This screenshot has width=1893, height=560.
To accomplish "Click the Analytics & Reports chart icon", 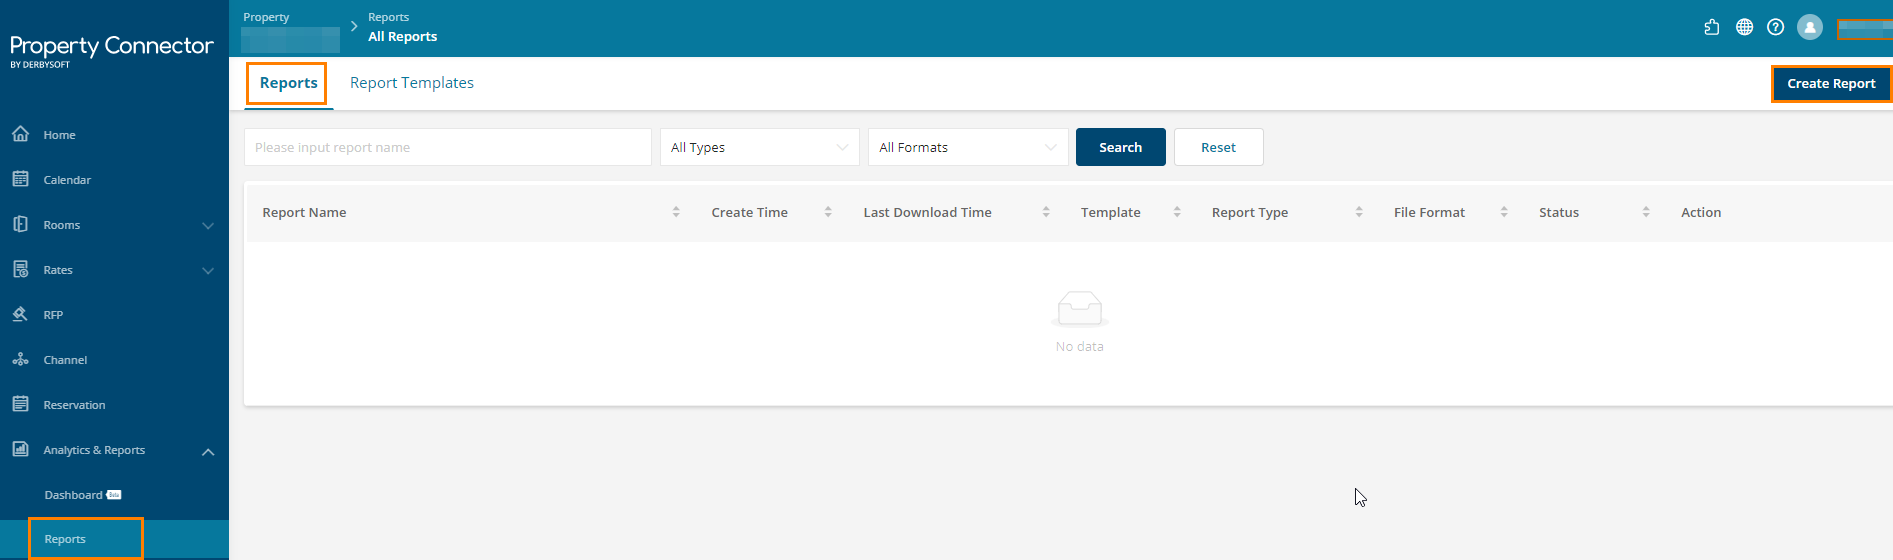I will [20, 449].
